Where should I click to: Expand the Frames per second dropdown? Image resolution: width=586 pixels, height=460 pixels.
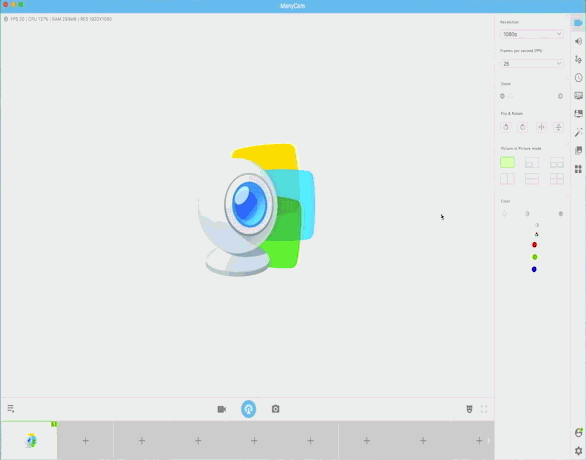point(532,64)
